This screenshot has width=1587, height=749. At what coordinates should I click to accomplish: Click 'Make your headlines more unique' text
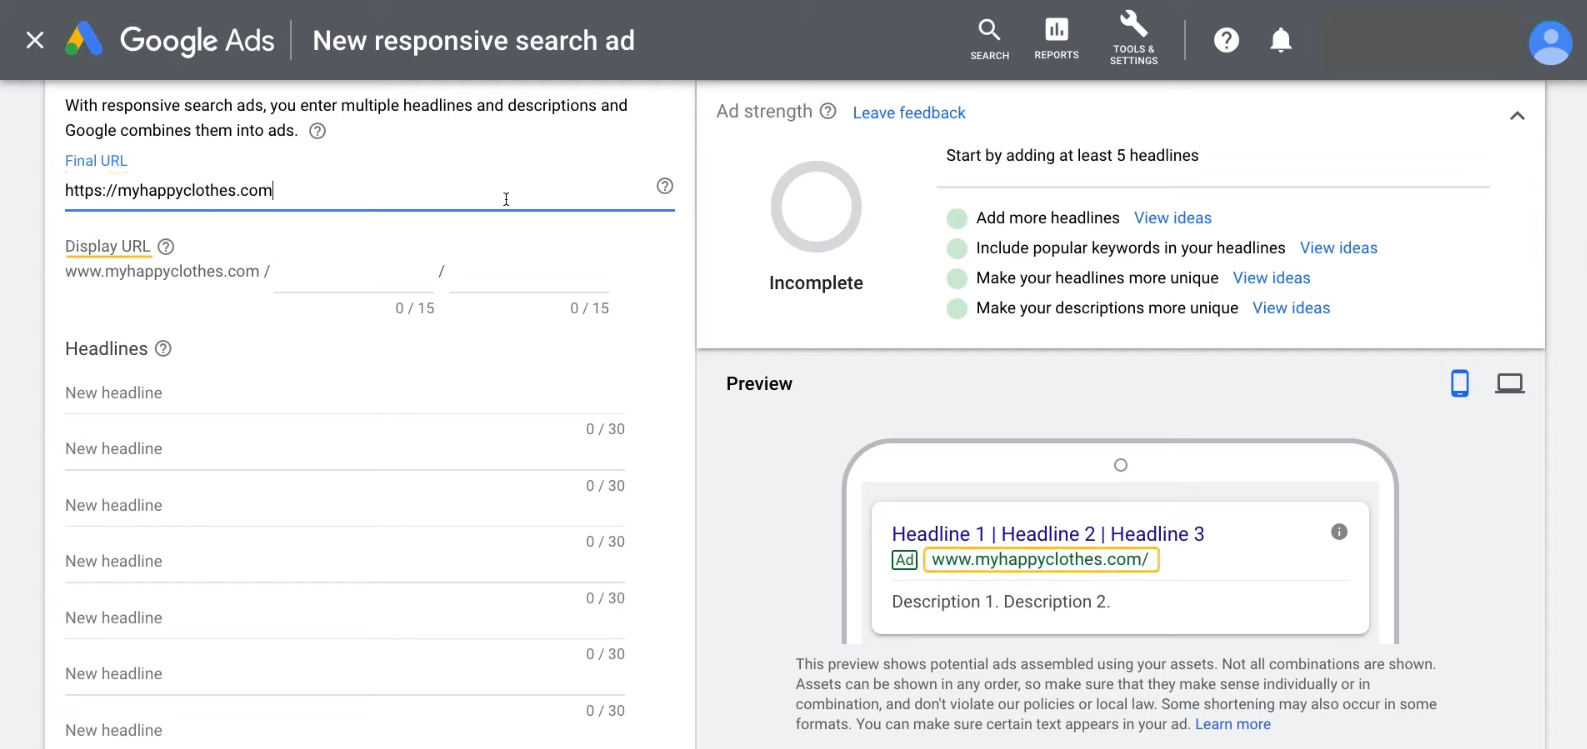1097,278
